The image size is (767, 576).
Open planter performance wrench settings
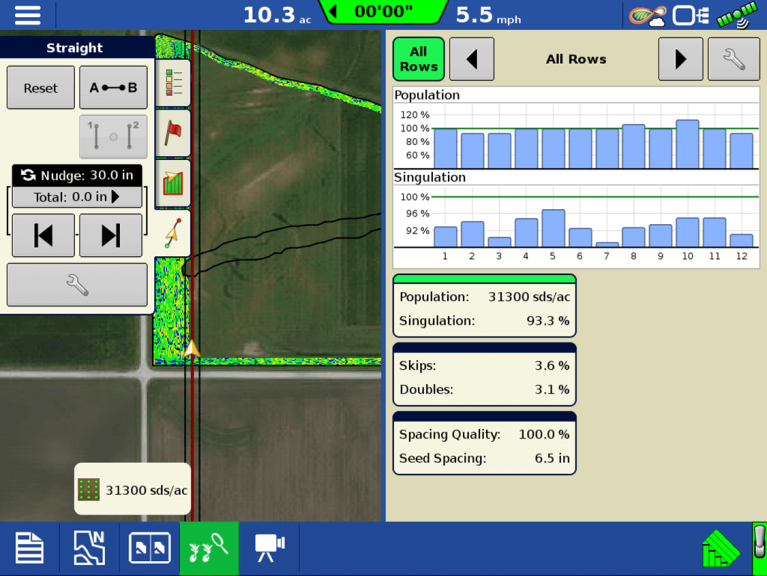733,60
